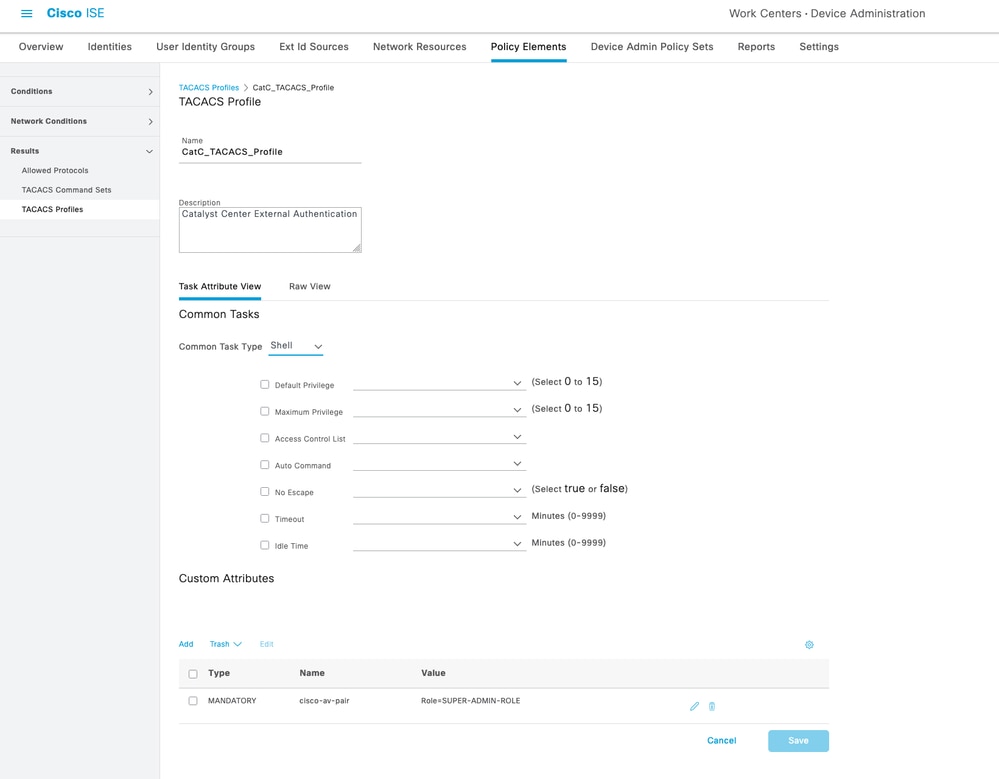Select the MANDATORY cisco-av-pair row checkbox
This screenshot has height=779, width=999.
193,701
